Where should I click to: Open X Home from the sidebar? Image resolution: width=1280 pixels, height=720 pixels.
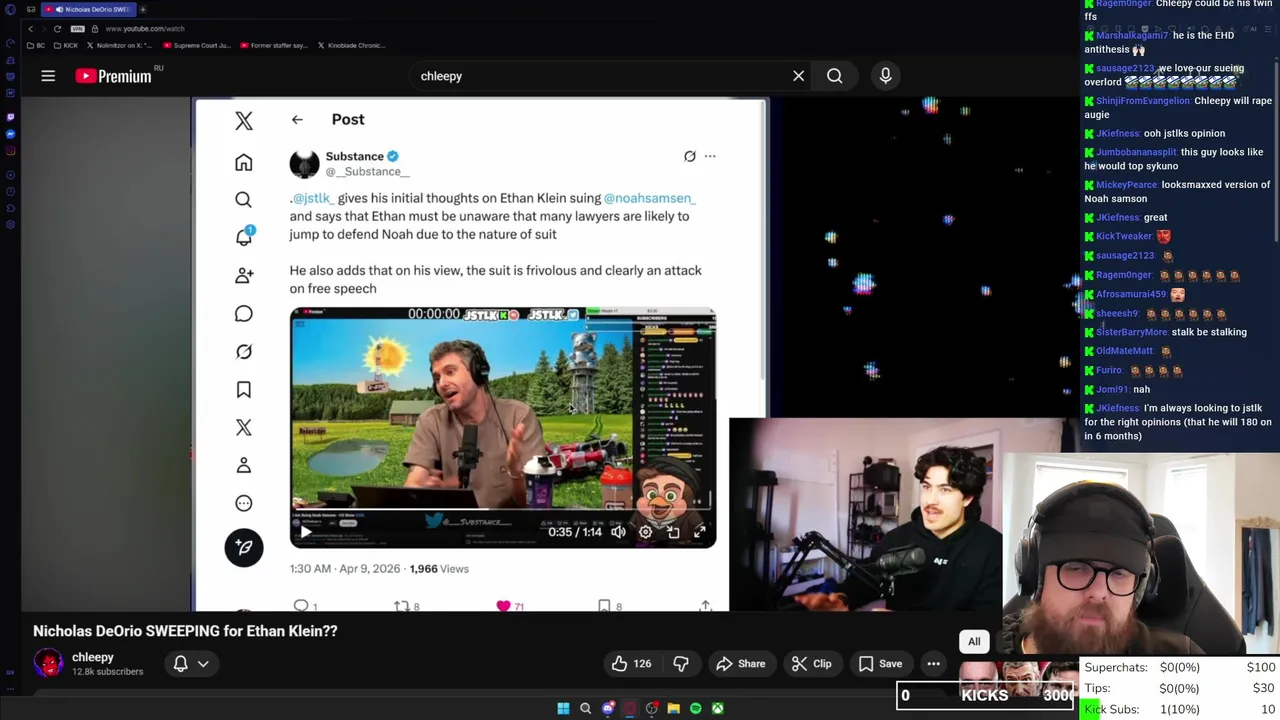click(244, 163)
